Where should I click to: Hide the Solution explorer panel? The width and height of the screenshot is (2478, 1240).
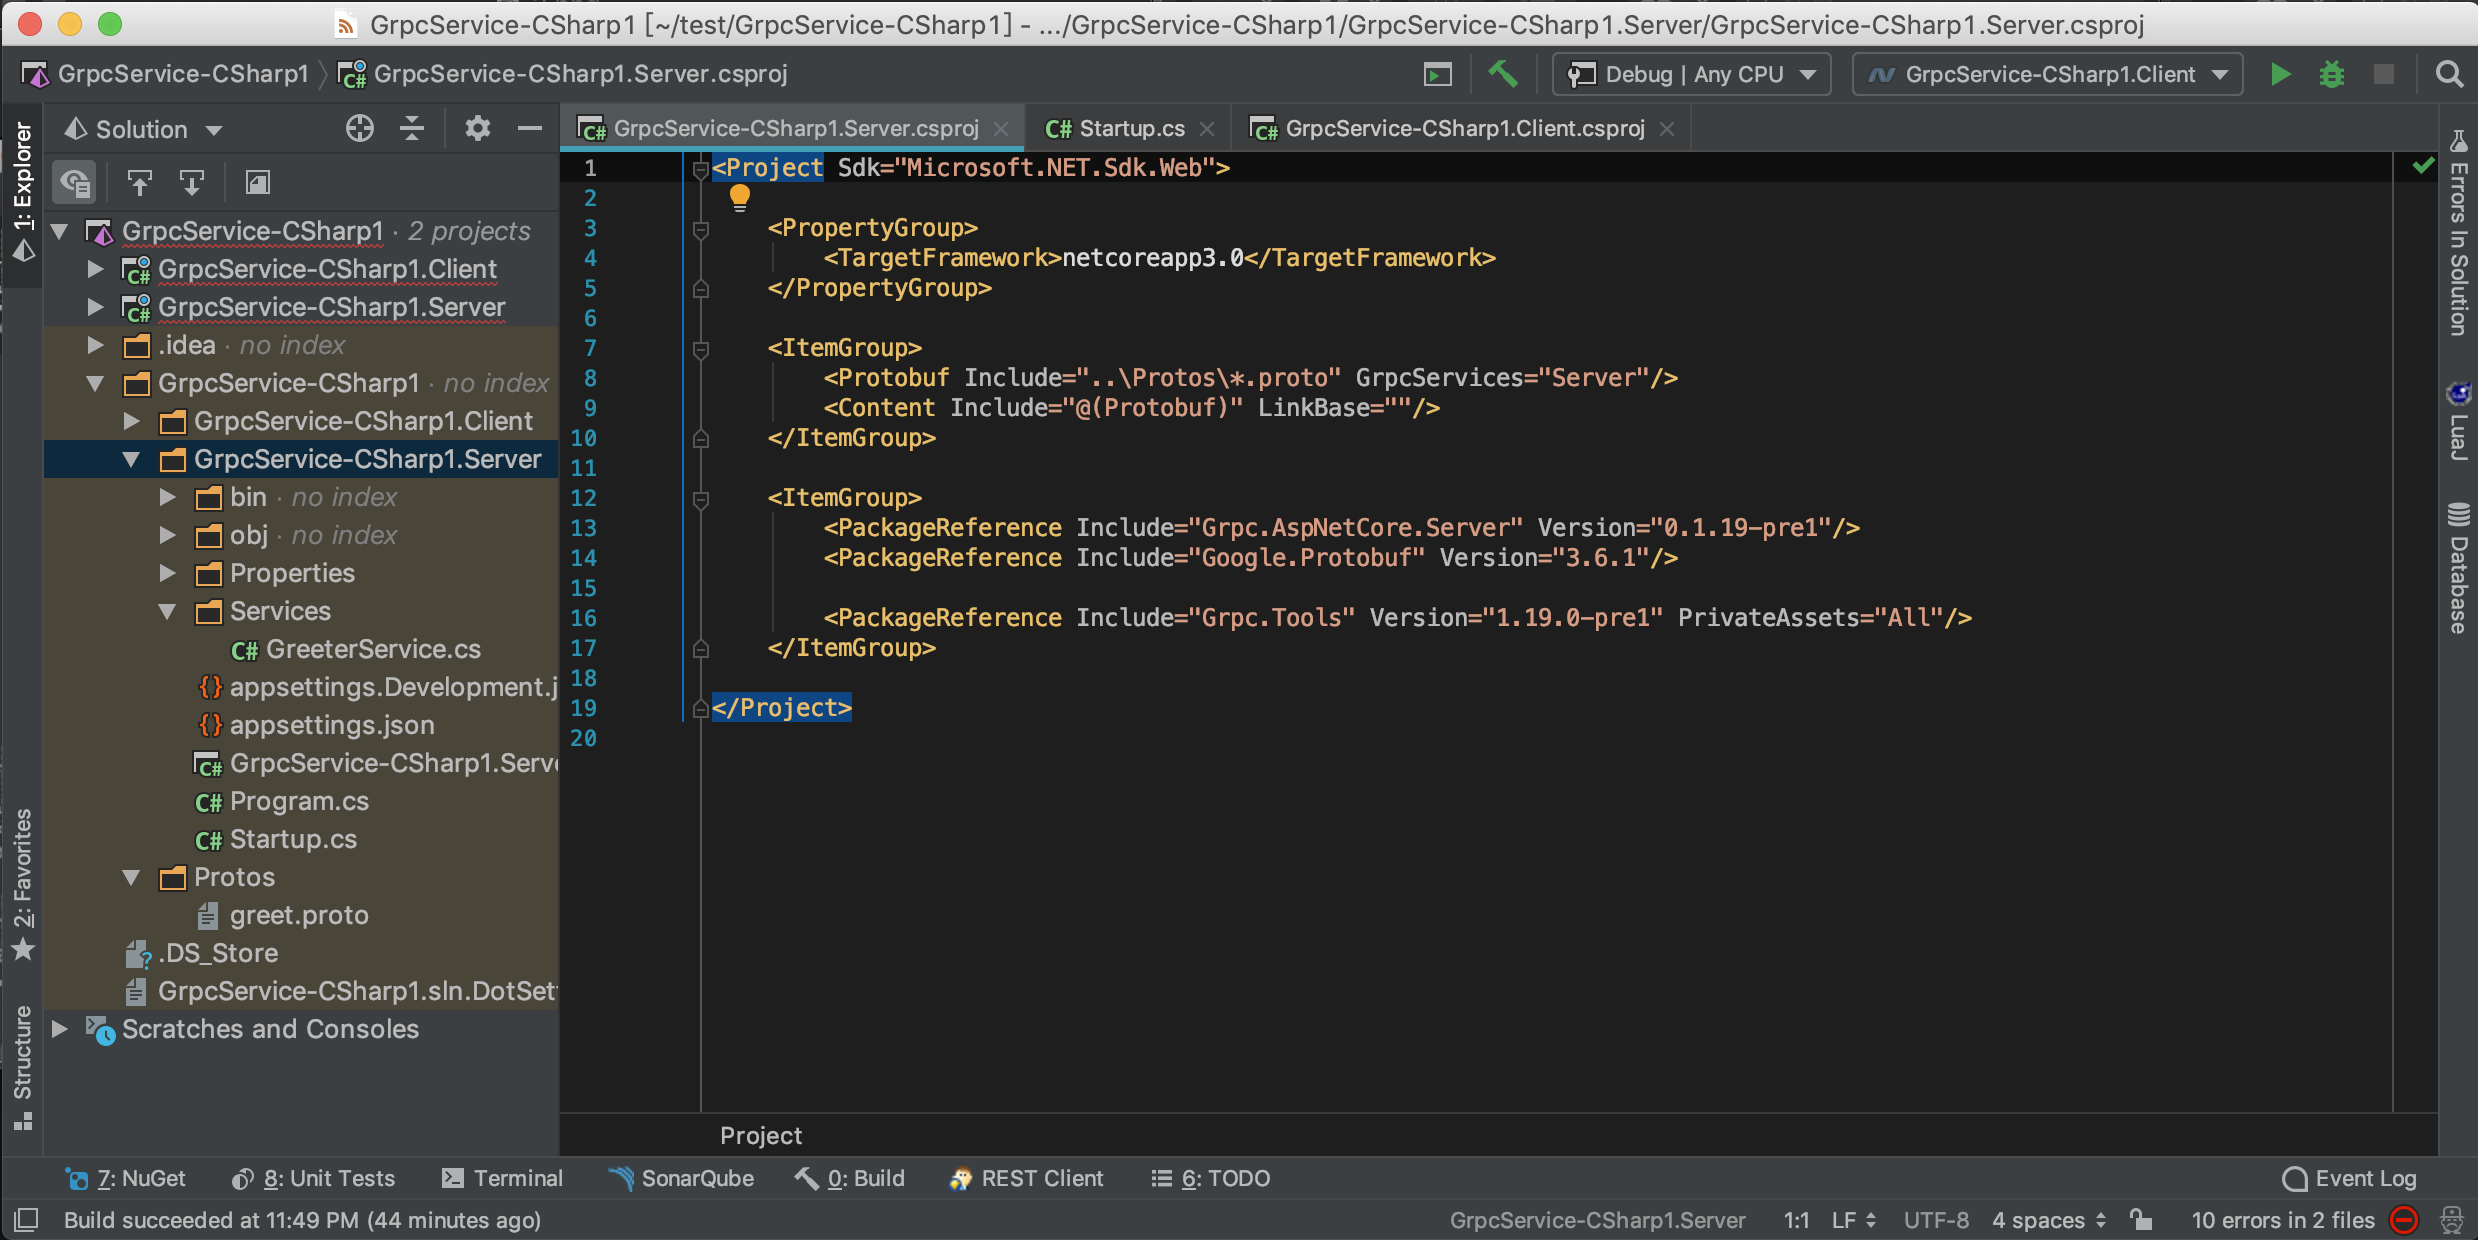point(530,128)
